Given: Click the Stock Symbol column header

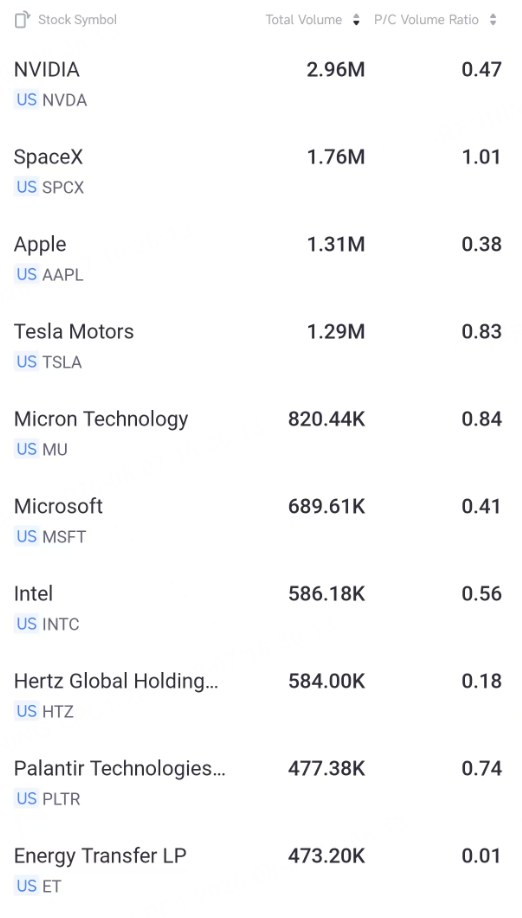Looking at the screenshot, I should point(77,20).
